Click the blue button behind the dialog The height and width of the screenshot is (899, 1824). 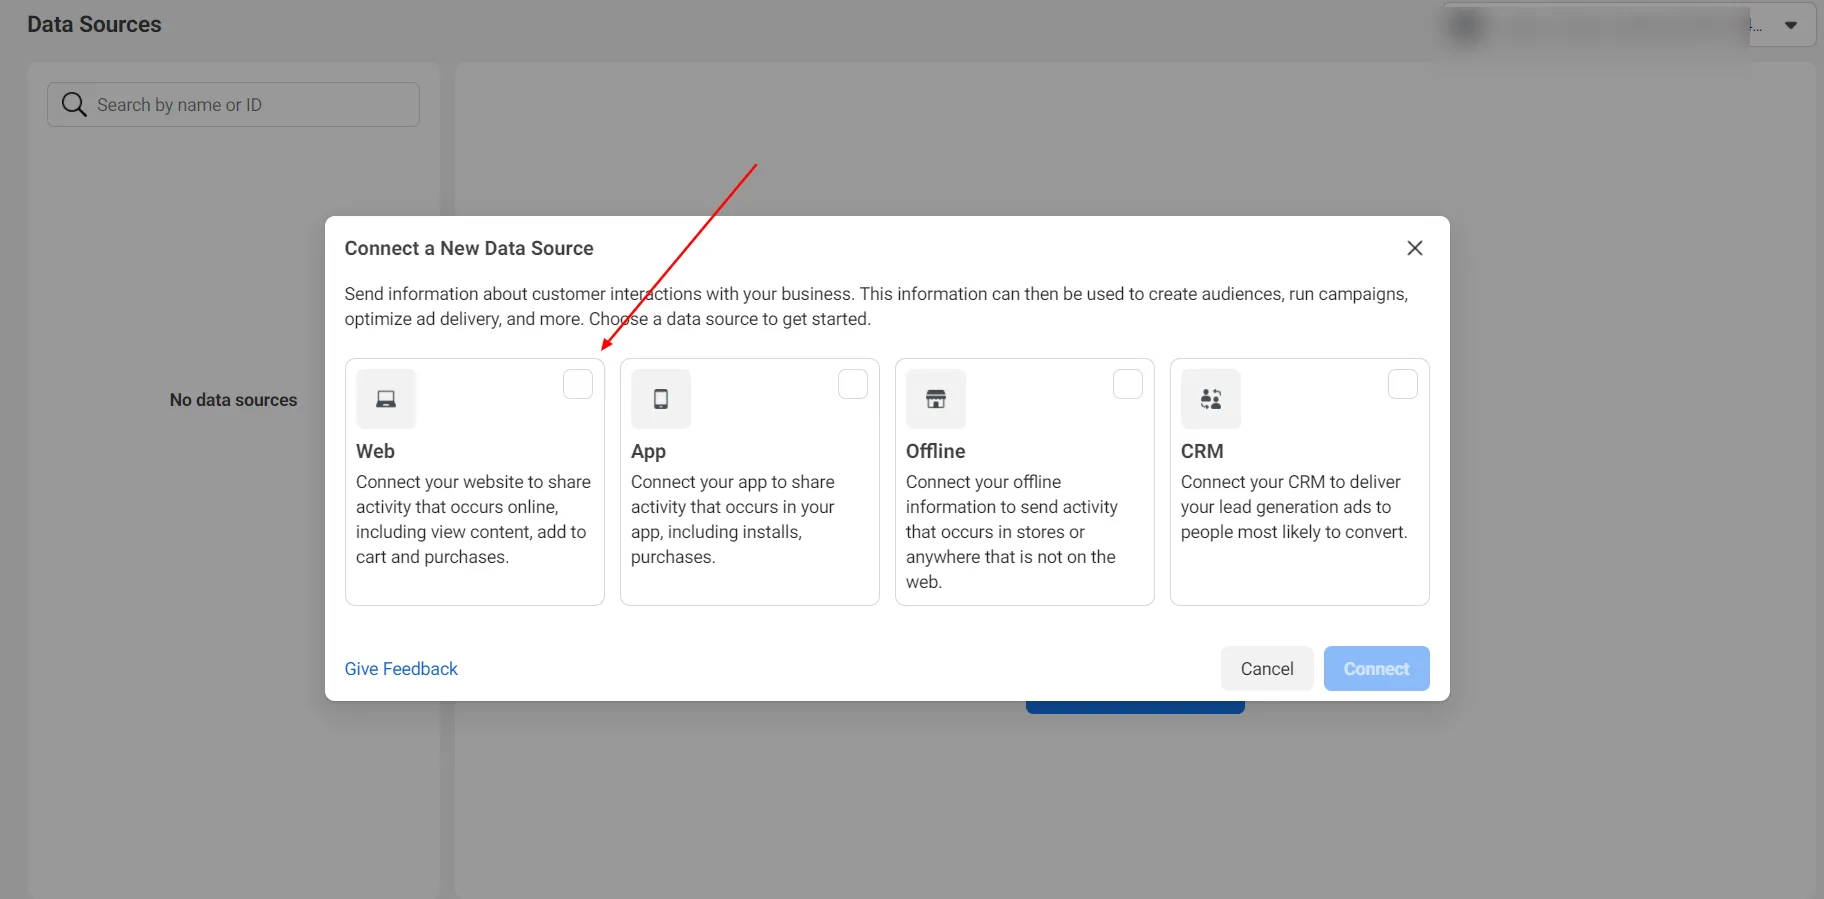pyautogui.click(x=1135, y=707)
